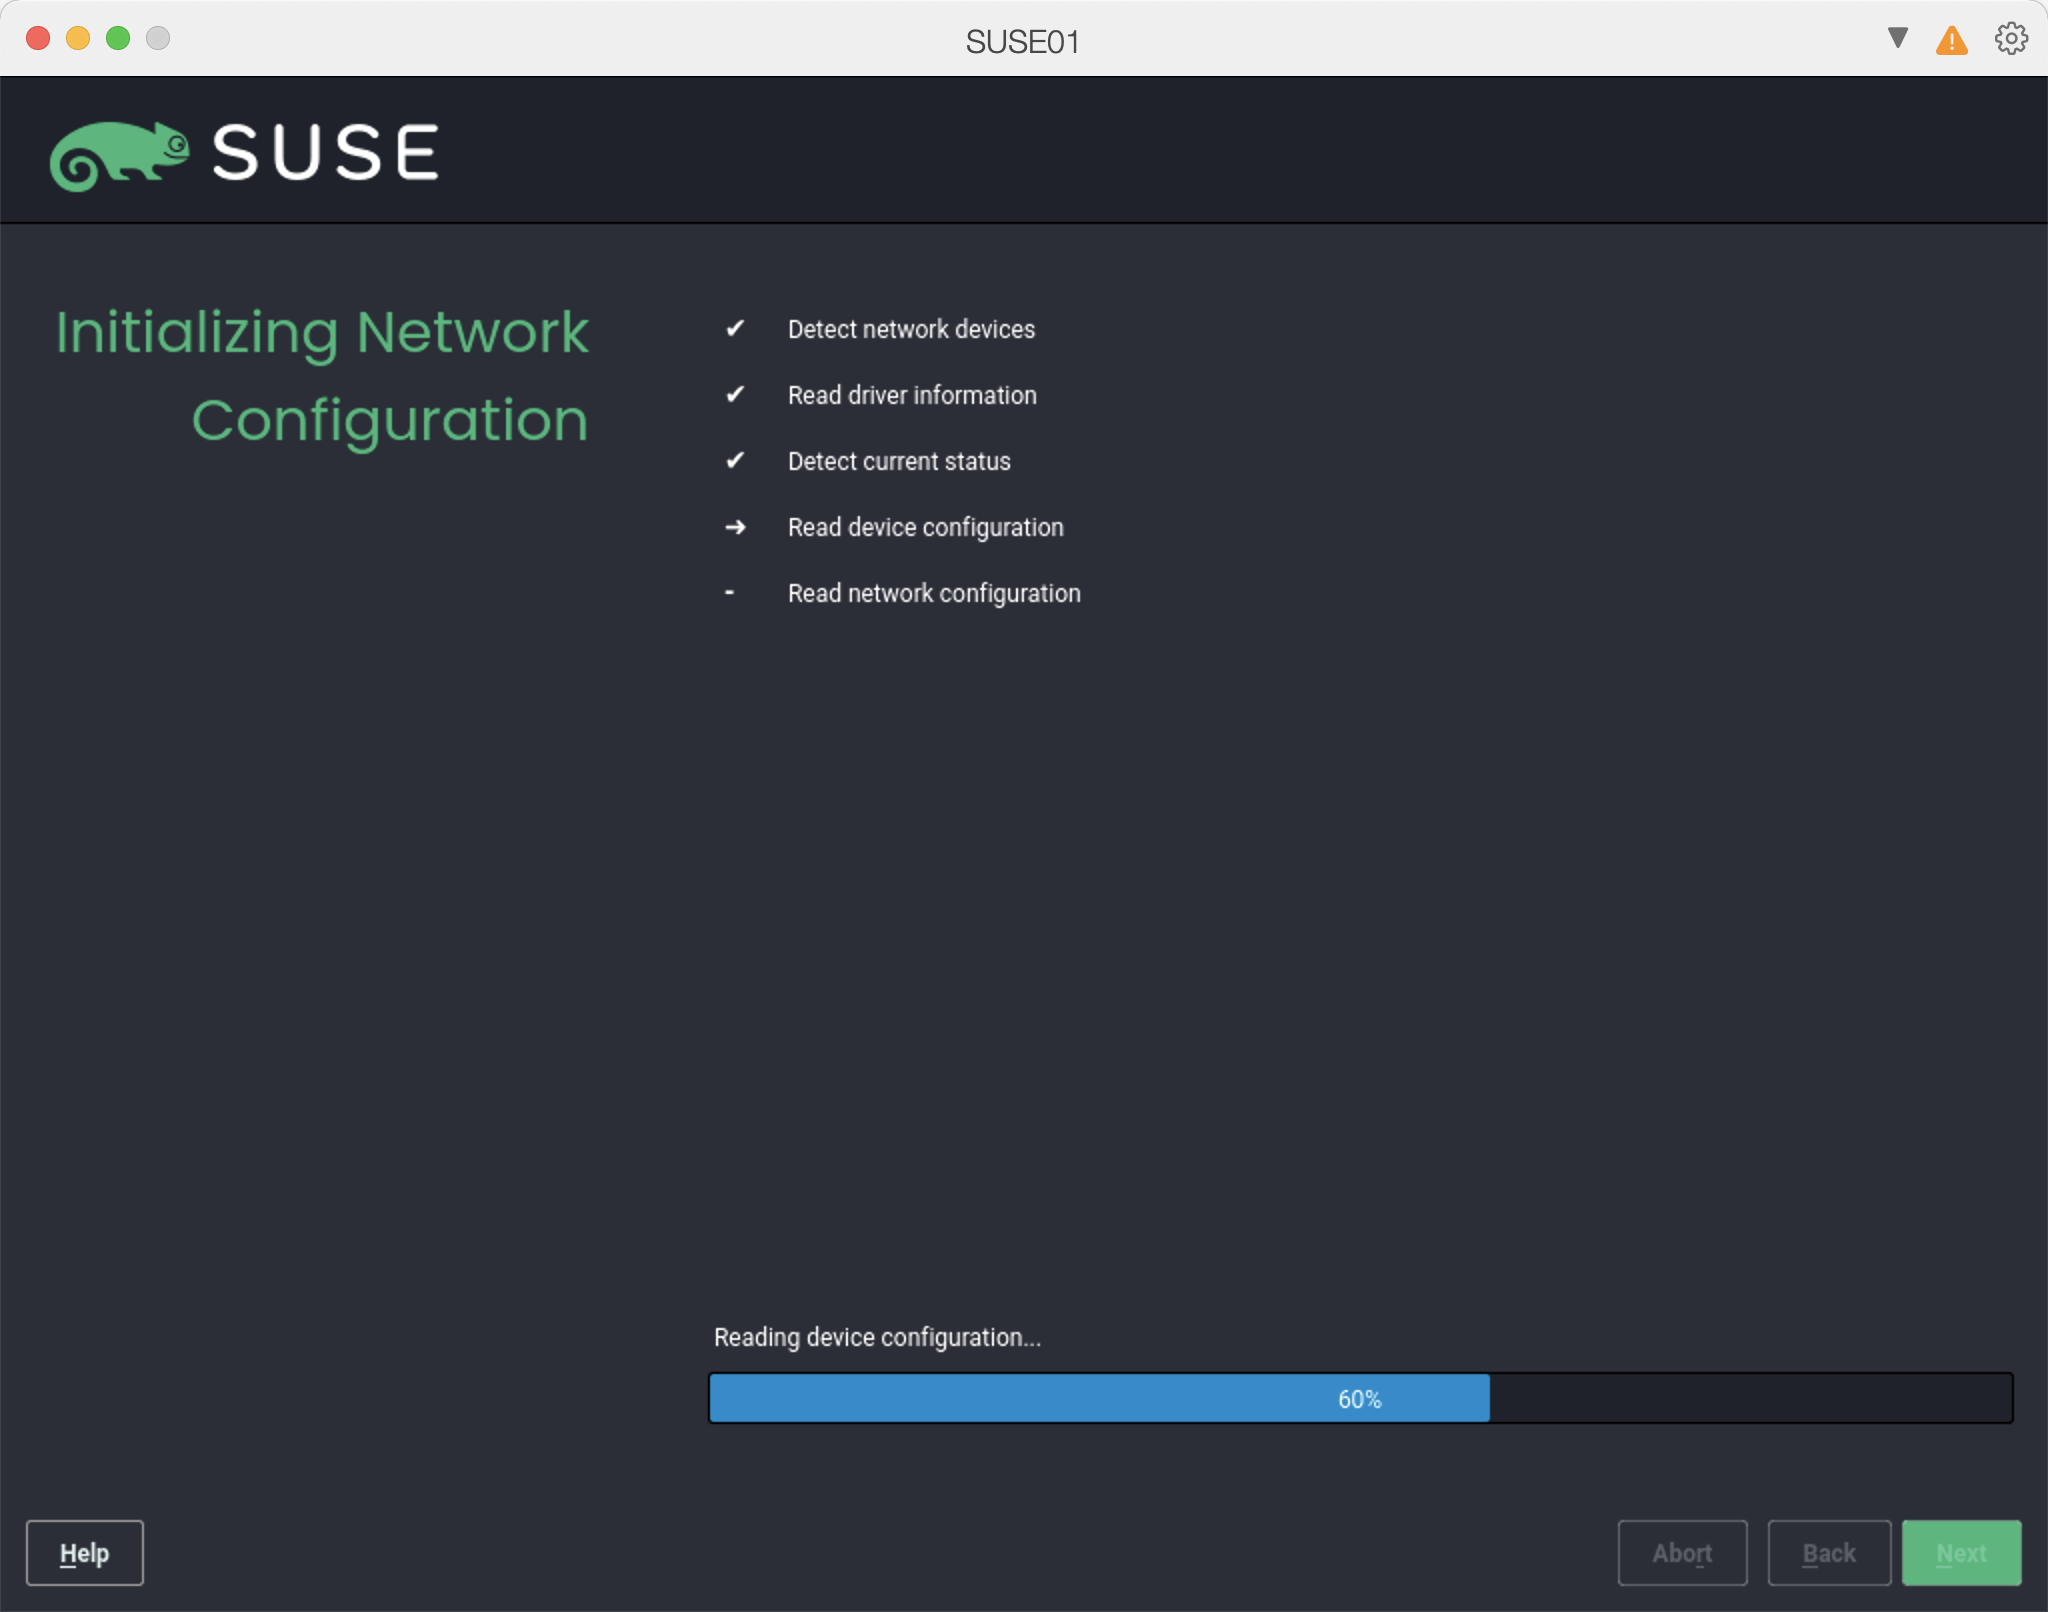Click checkmark beside Detect network devices

click(735, 328)
